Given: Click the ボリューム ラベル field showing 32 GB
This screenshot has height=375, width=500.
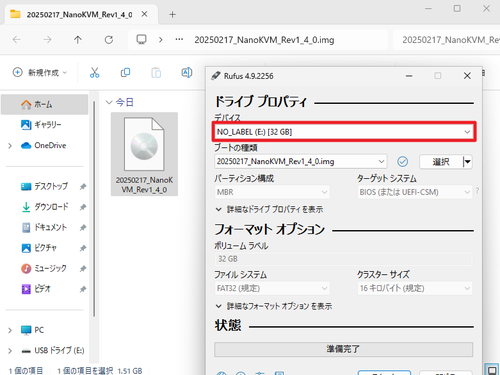Looking at the screenshot, I should click(x=343, y=259).
